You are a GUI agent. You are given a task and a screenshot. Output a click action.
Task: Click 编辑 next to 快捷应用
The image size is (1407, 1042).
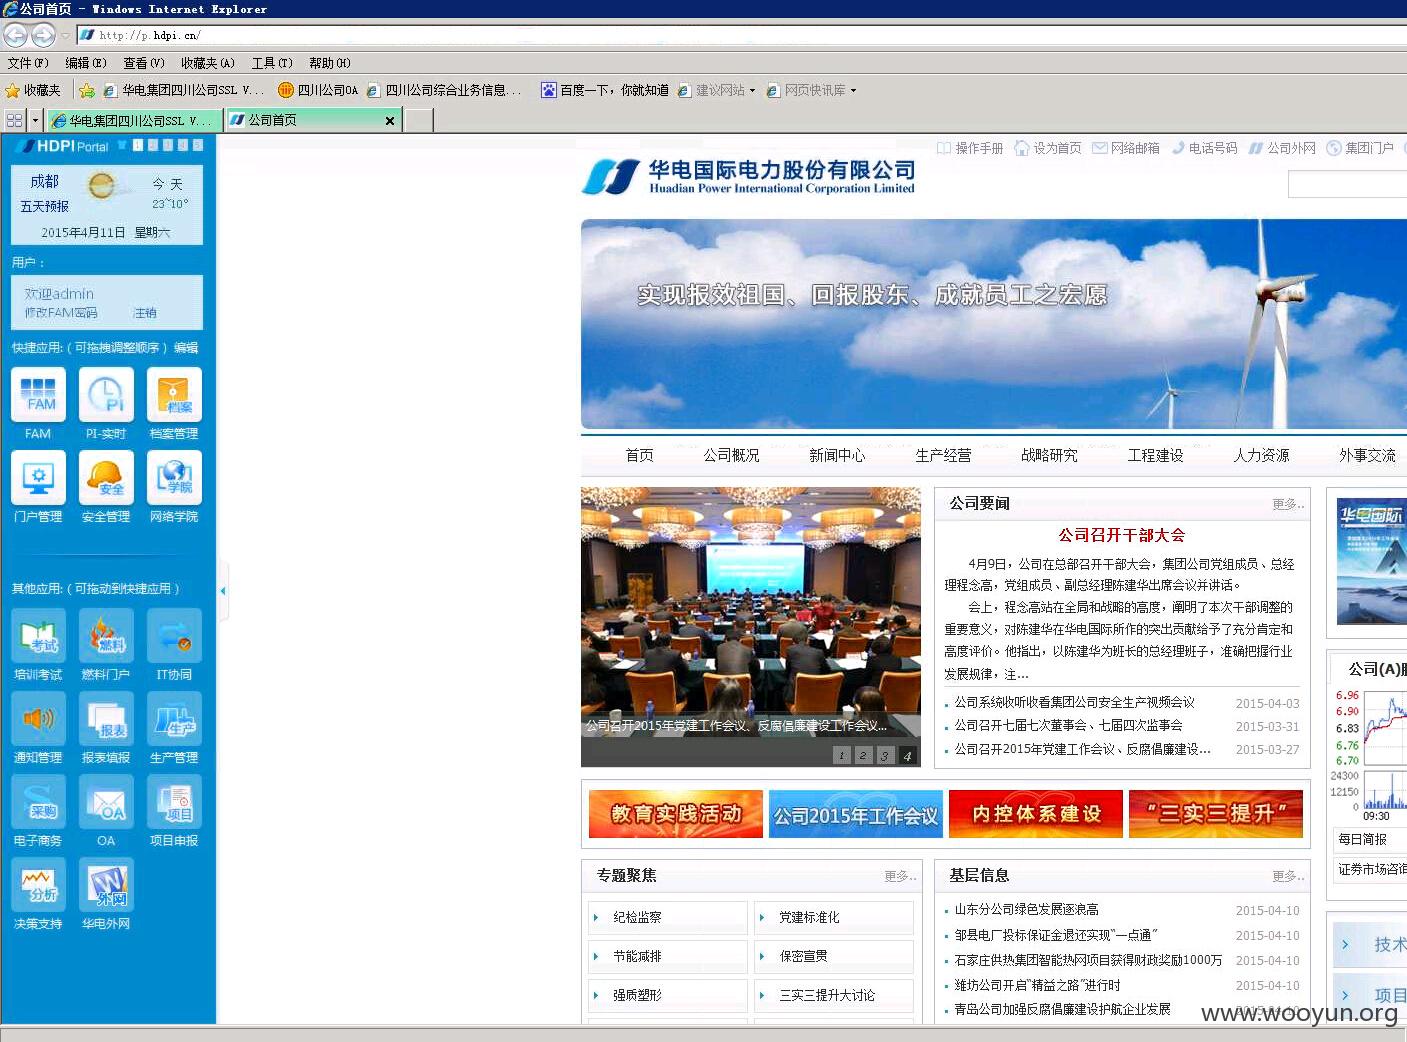[x=186, y=348]
